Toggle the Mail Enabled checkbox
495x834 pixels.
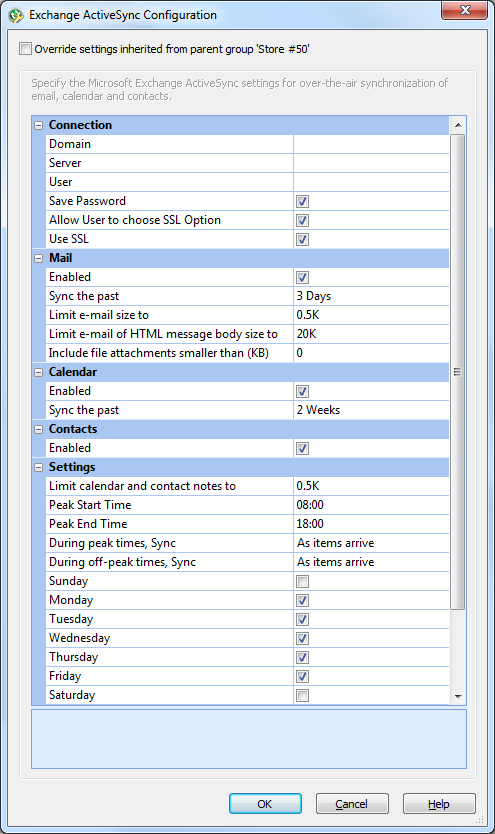[x=303, y=278]
